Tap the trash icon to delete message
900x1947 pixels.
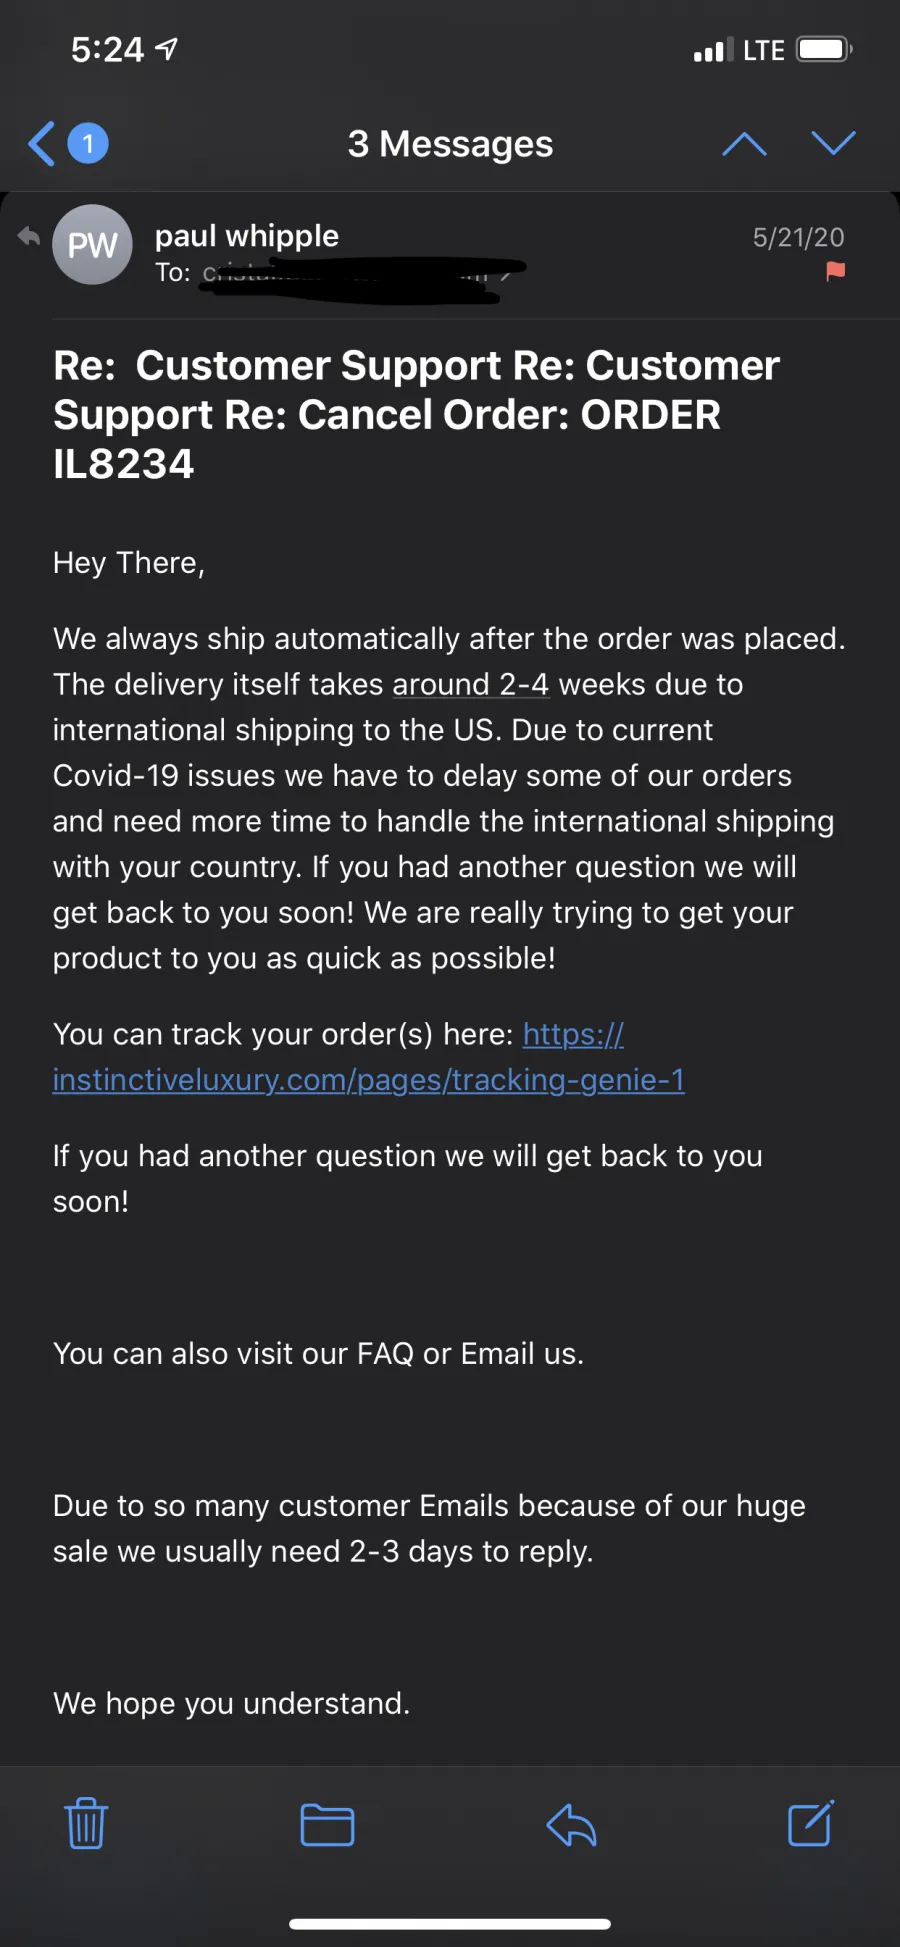coord(86,1823)
